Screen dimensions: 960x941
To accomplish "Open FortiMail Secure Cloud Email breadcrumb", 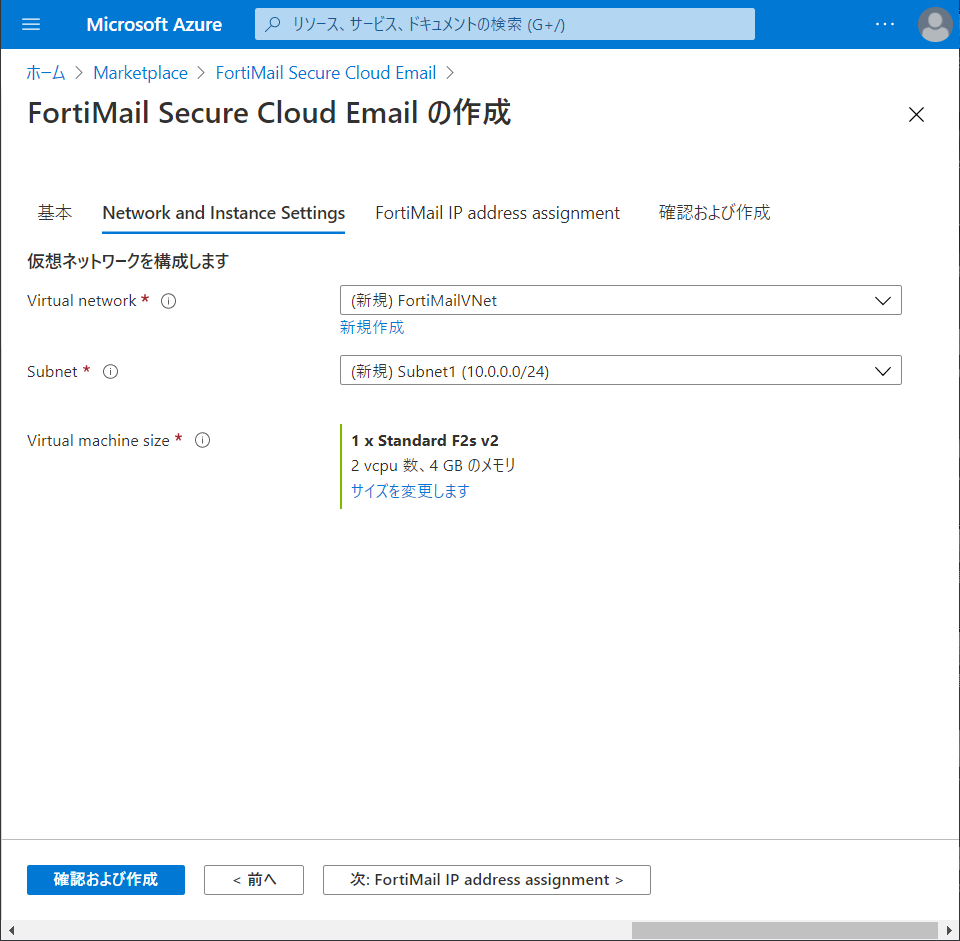I will tap(326, 73).
